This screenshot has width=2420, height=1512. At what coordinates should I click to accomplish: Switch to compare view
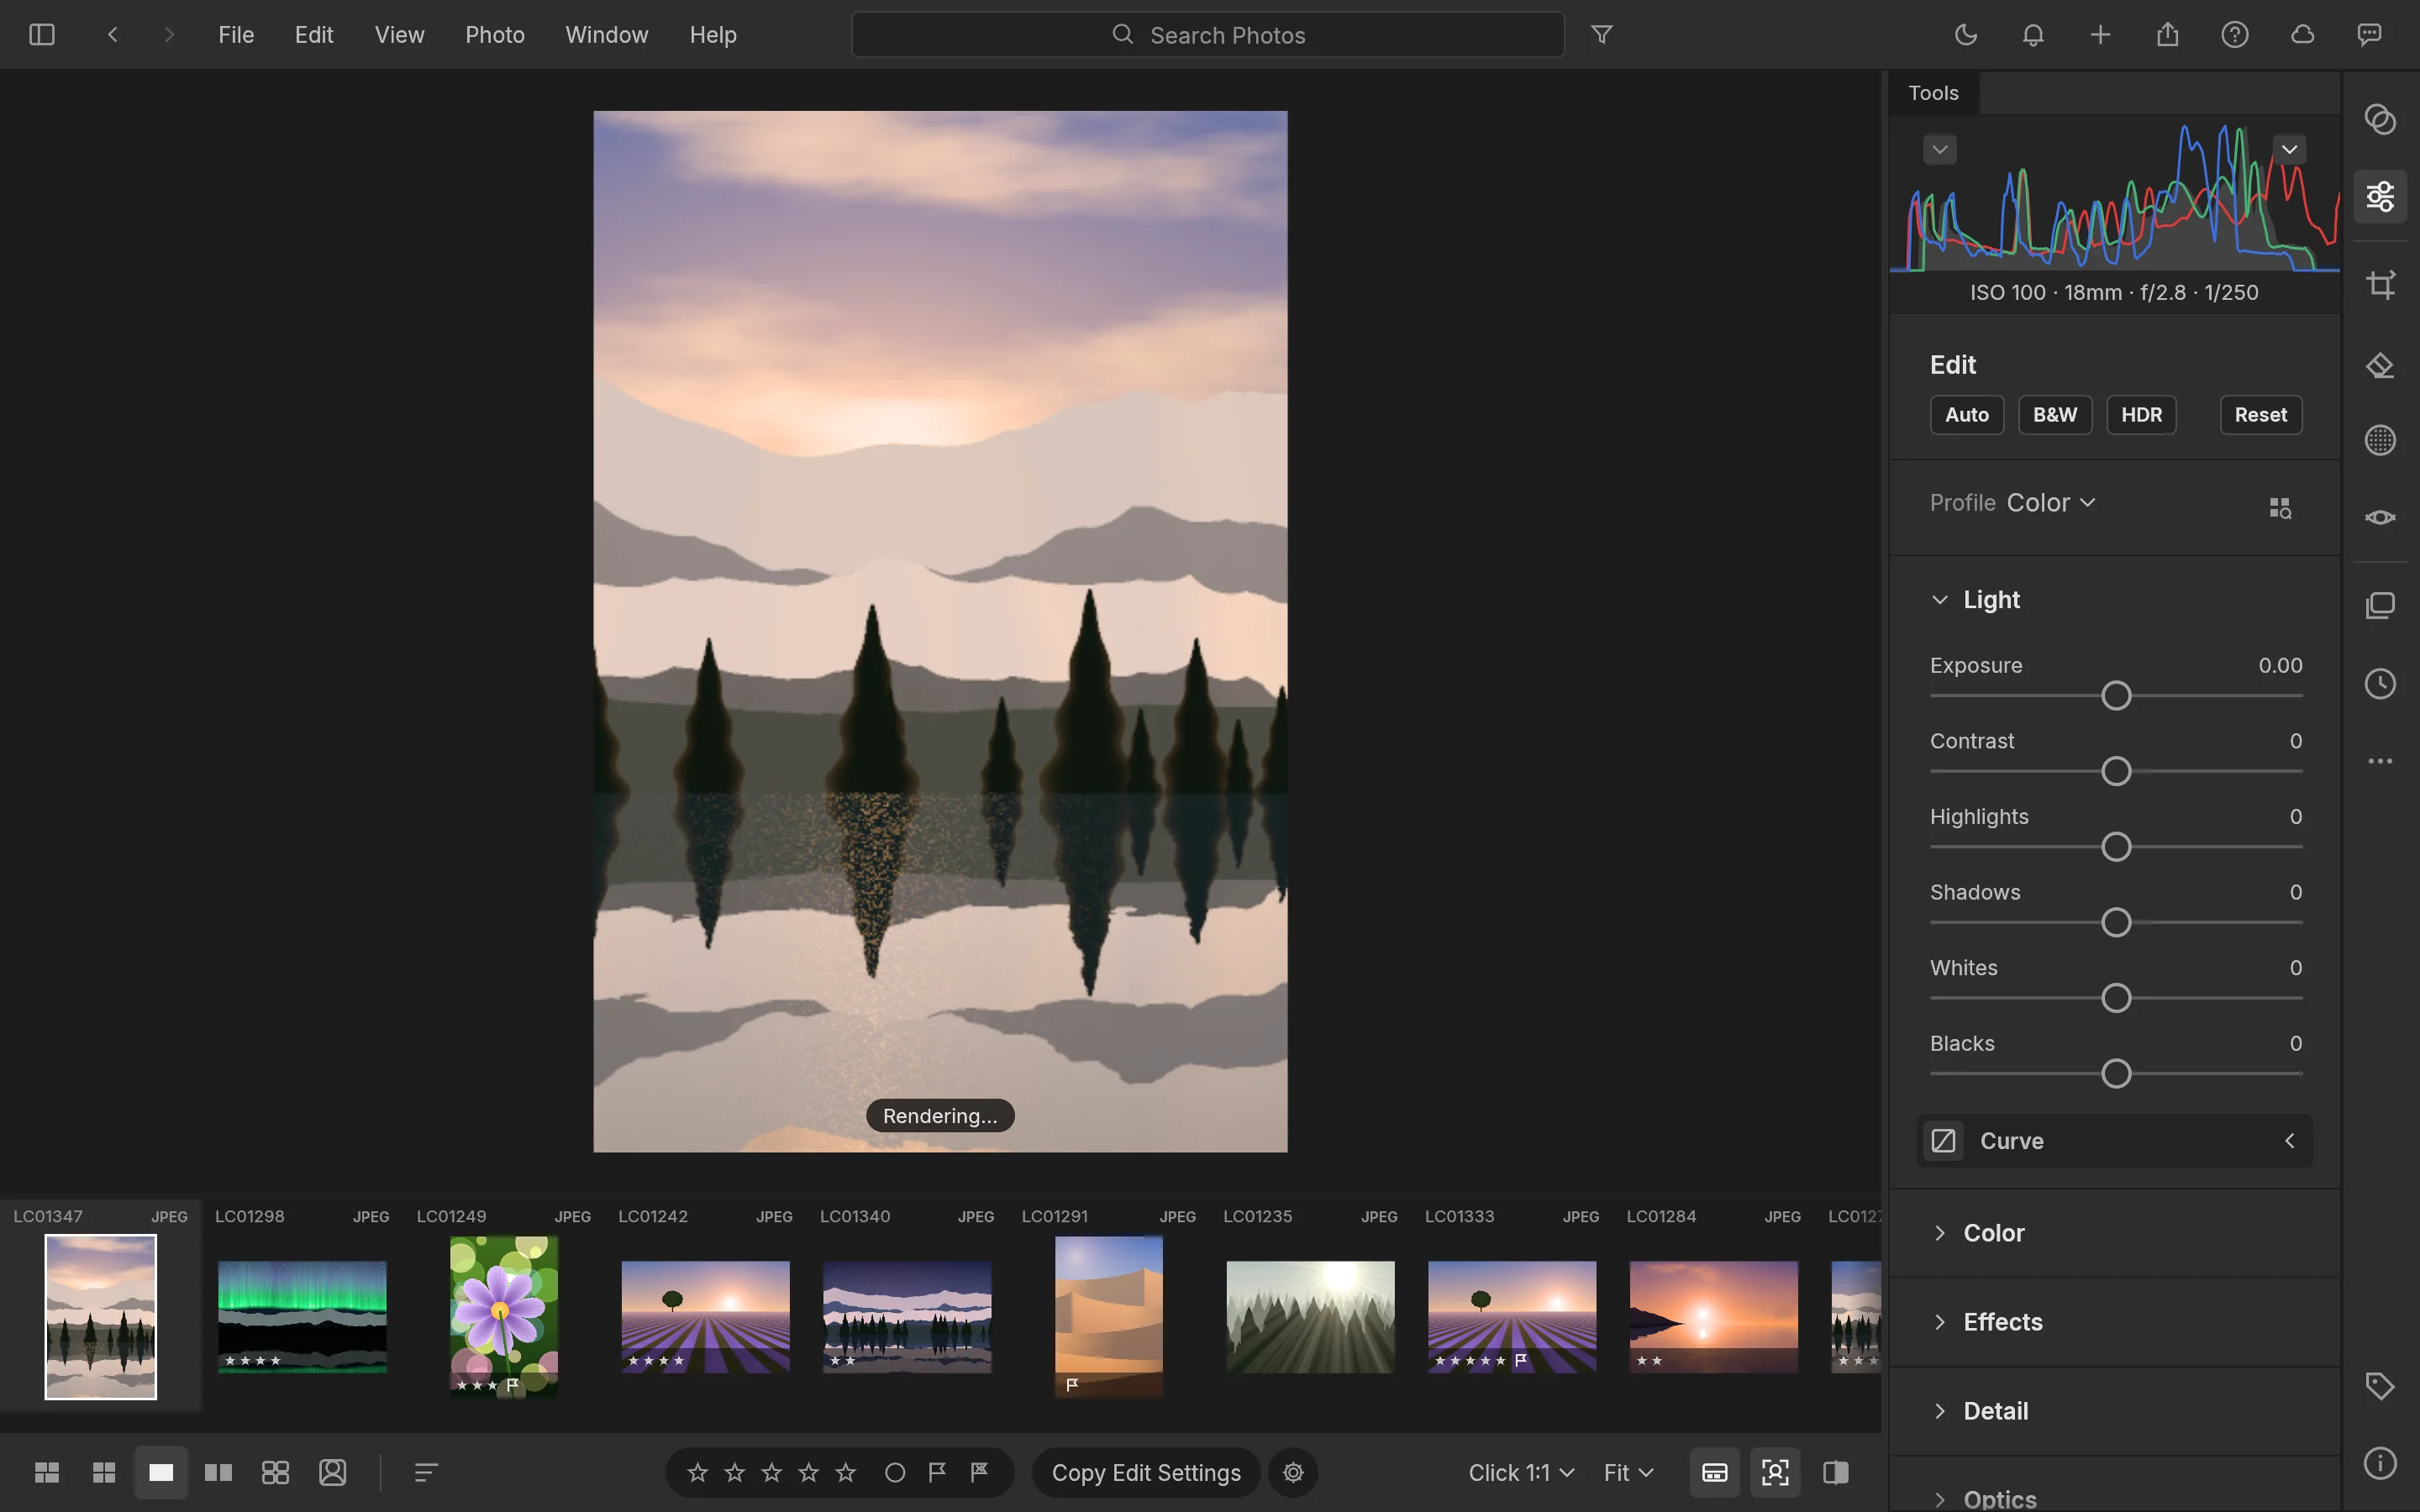coord(218,1472)
